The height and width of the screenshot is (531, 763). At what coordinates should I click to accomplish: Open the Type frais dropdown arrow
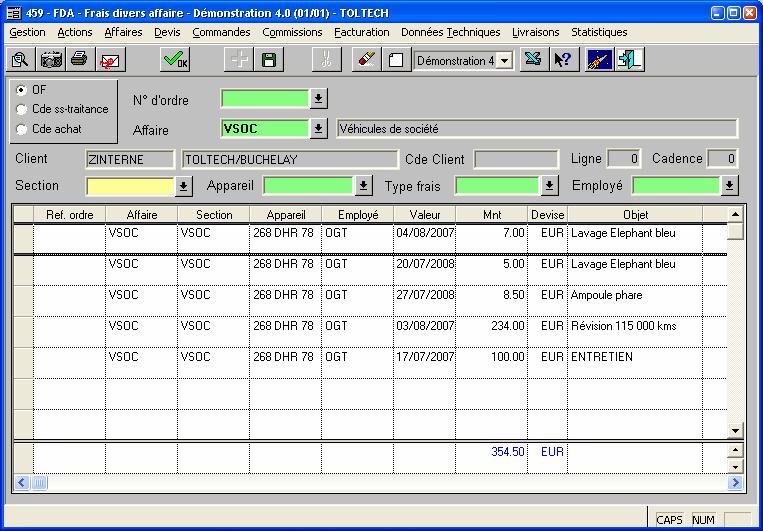549,186
